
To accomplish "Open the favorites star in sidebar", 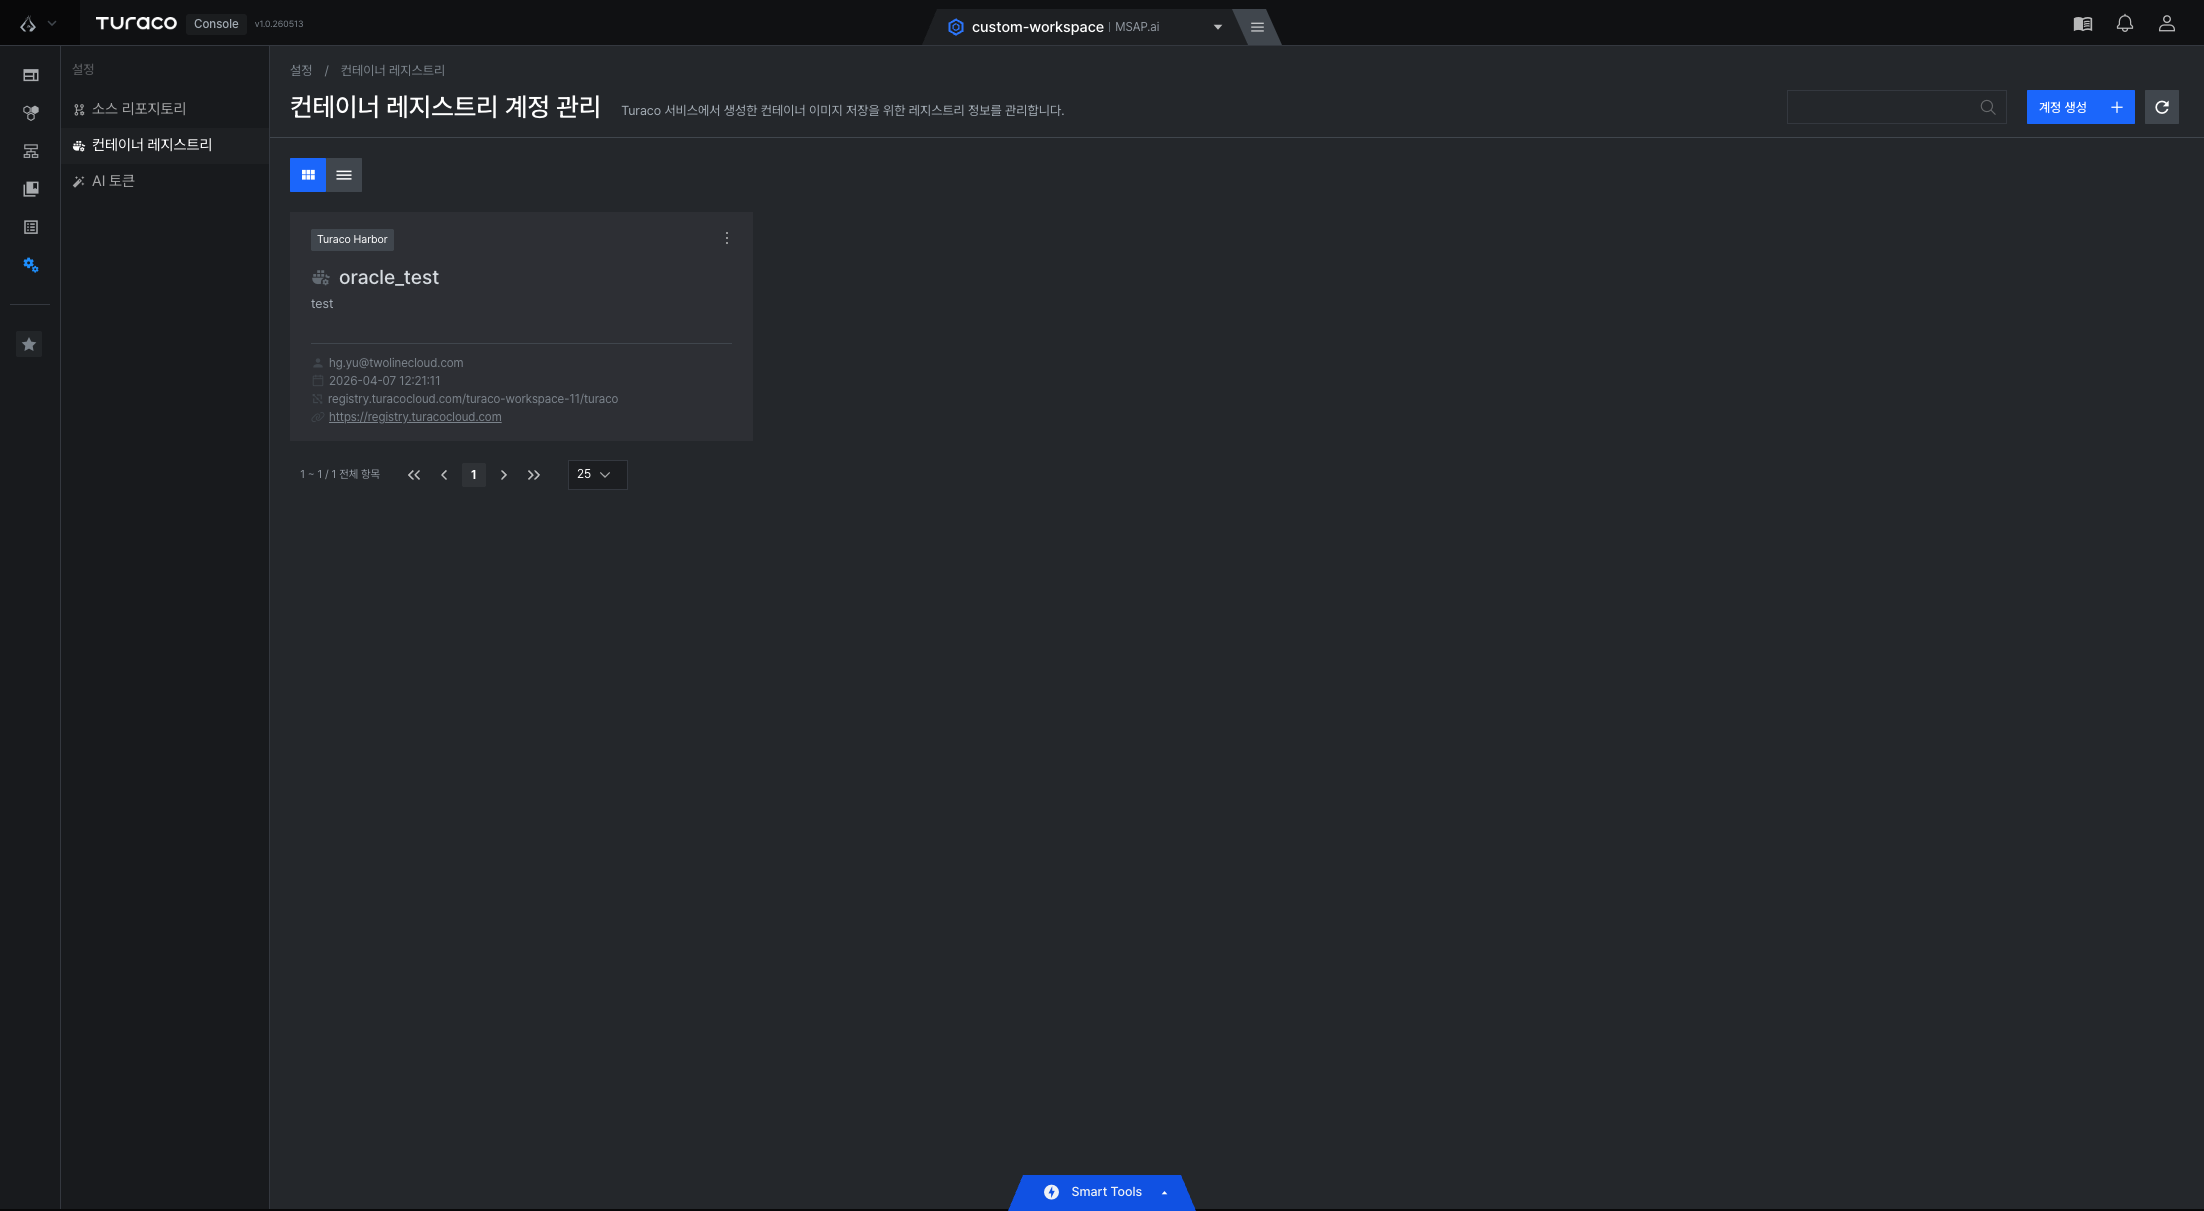I will (x=29, y=344).
